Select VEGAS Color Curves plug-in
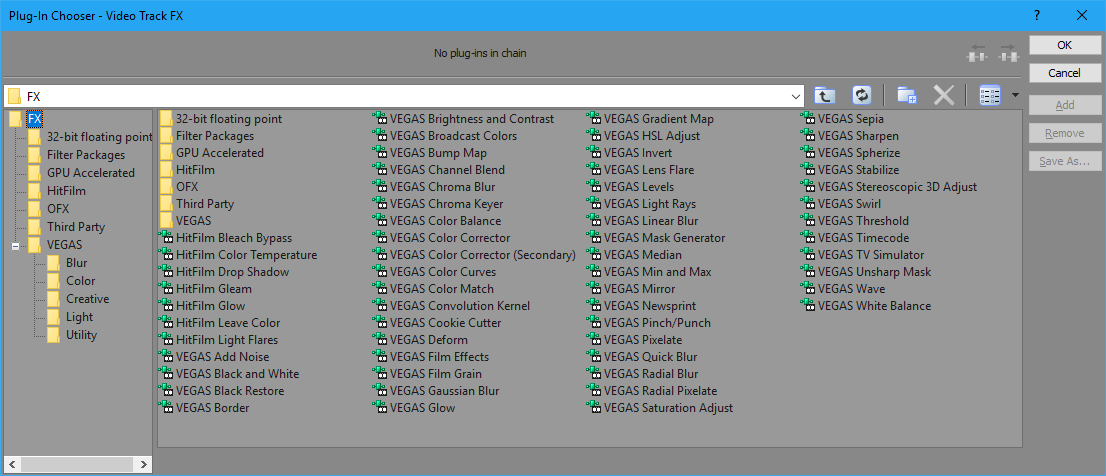Viewport: 1106px width, 476px height. pos(434,271)
